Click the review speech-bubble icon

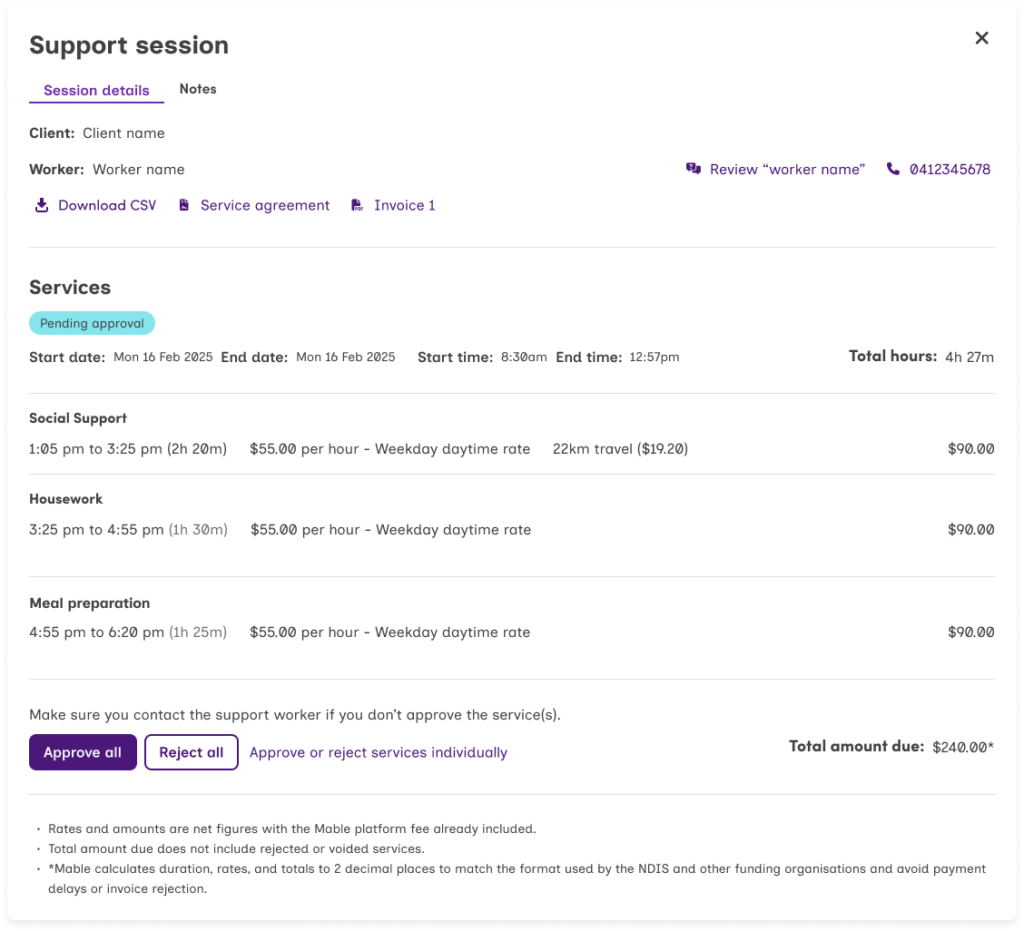(693, 169)
